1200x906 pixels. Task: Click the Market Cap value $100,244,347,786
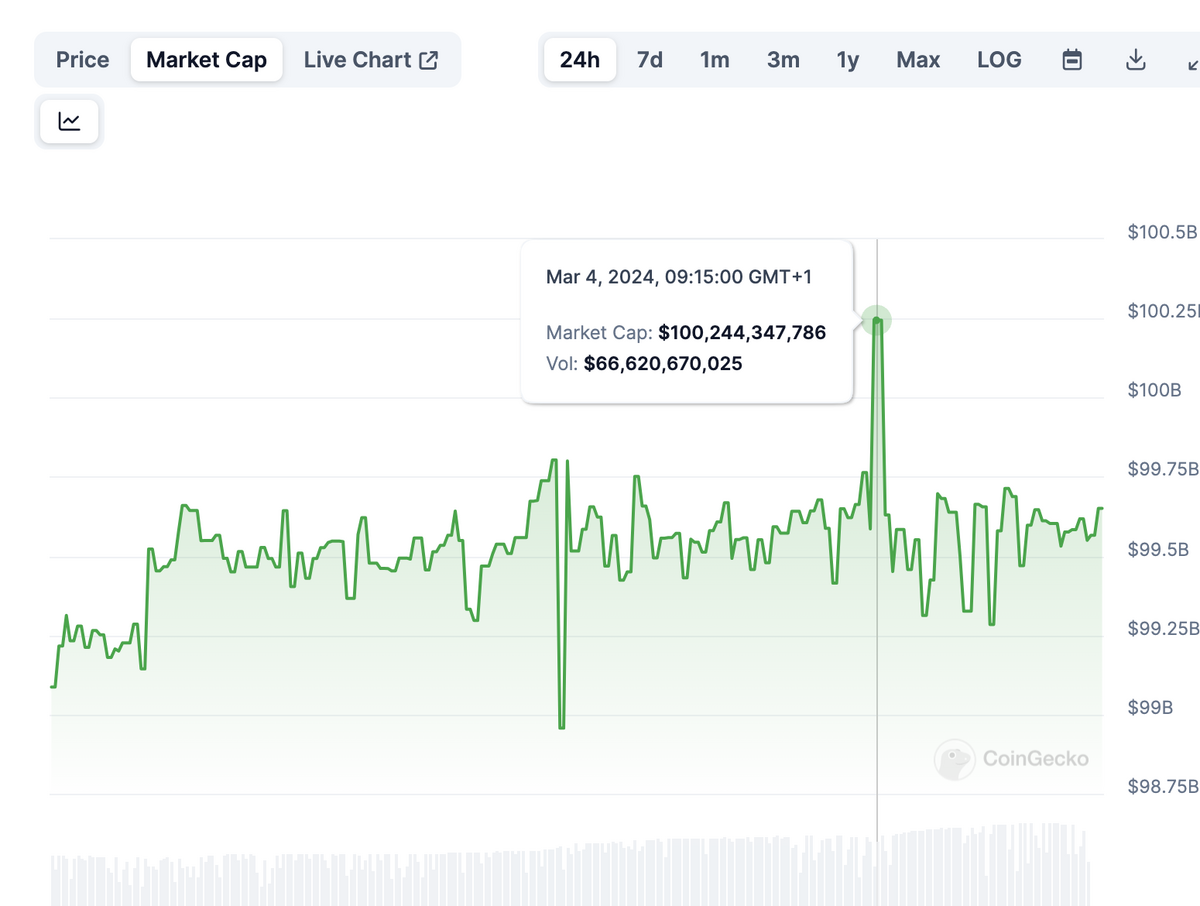tap(742, 333)
